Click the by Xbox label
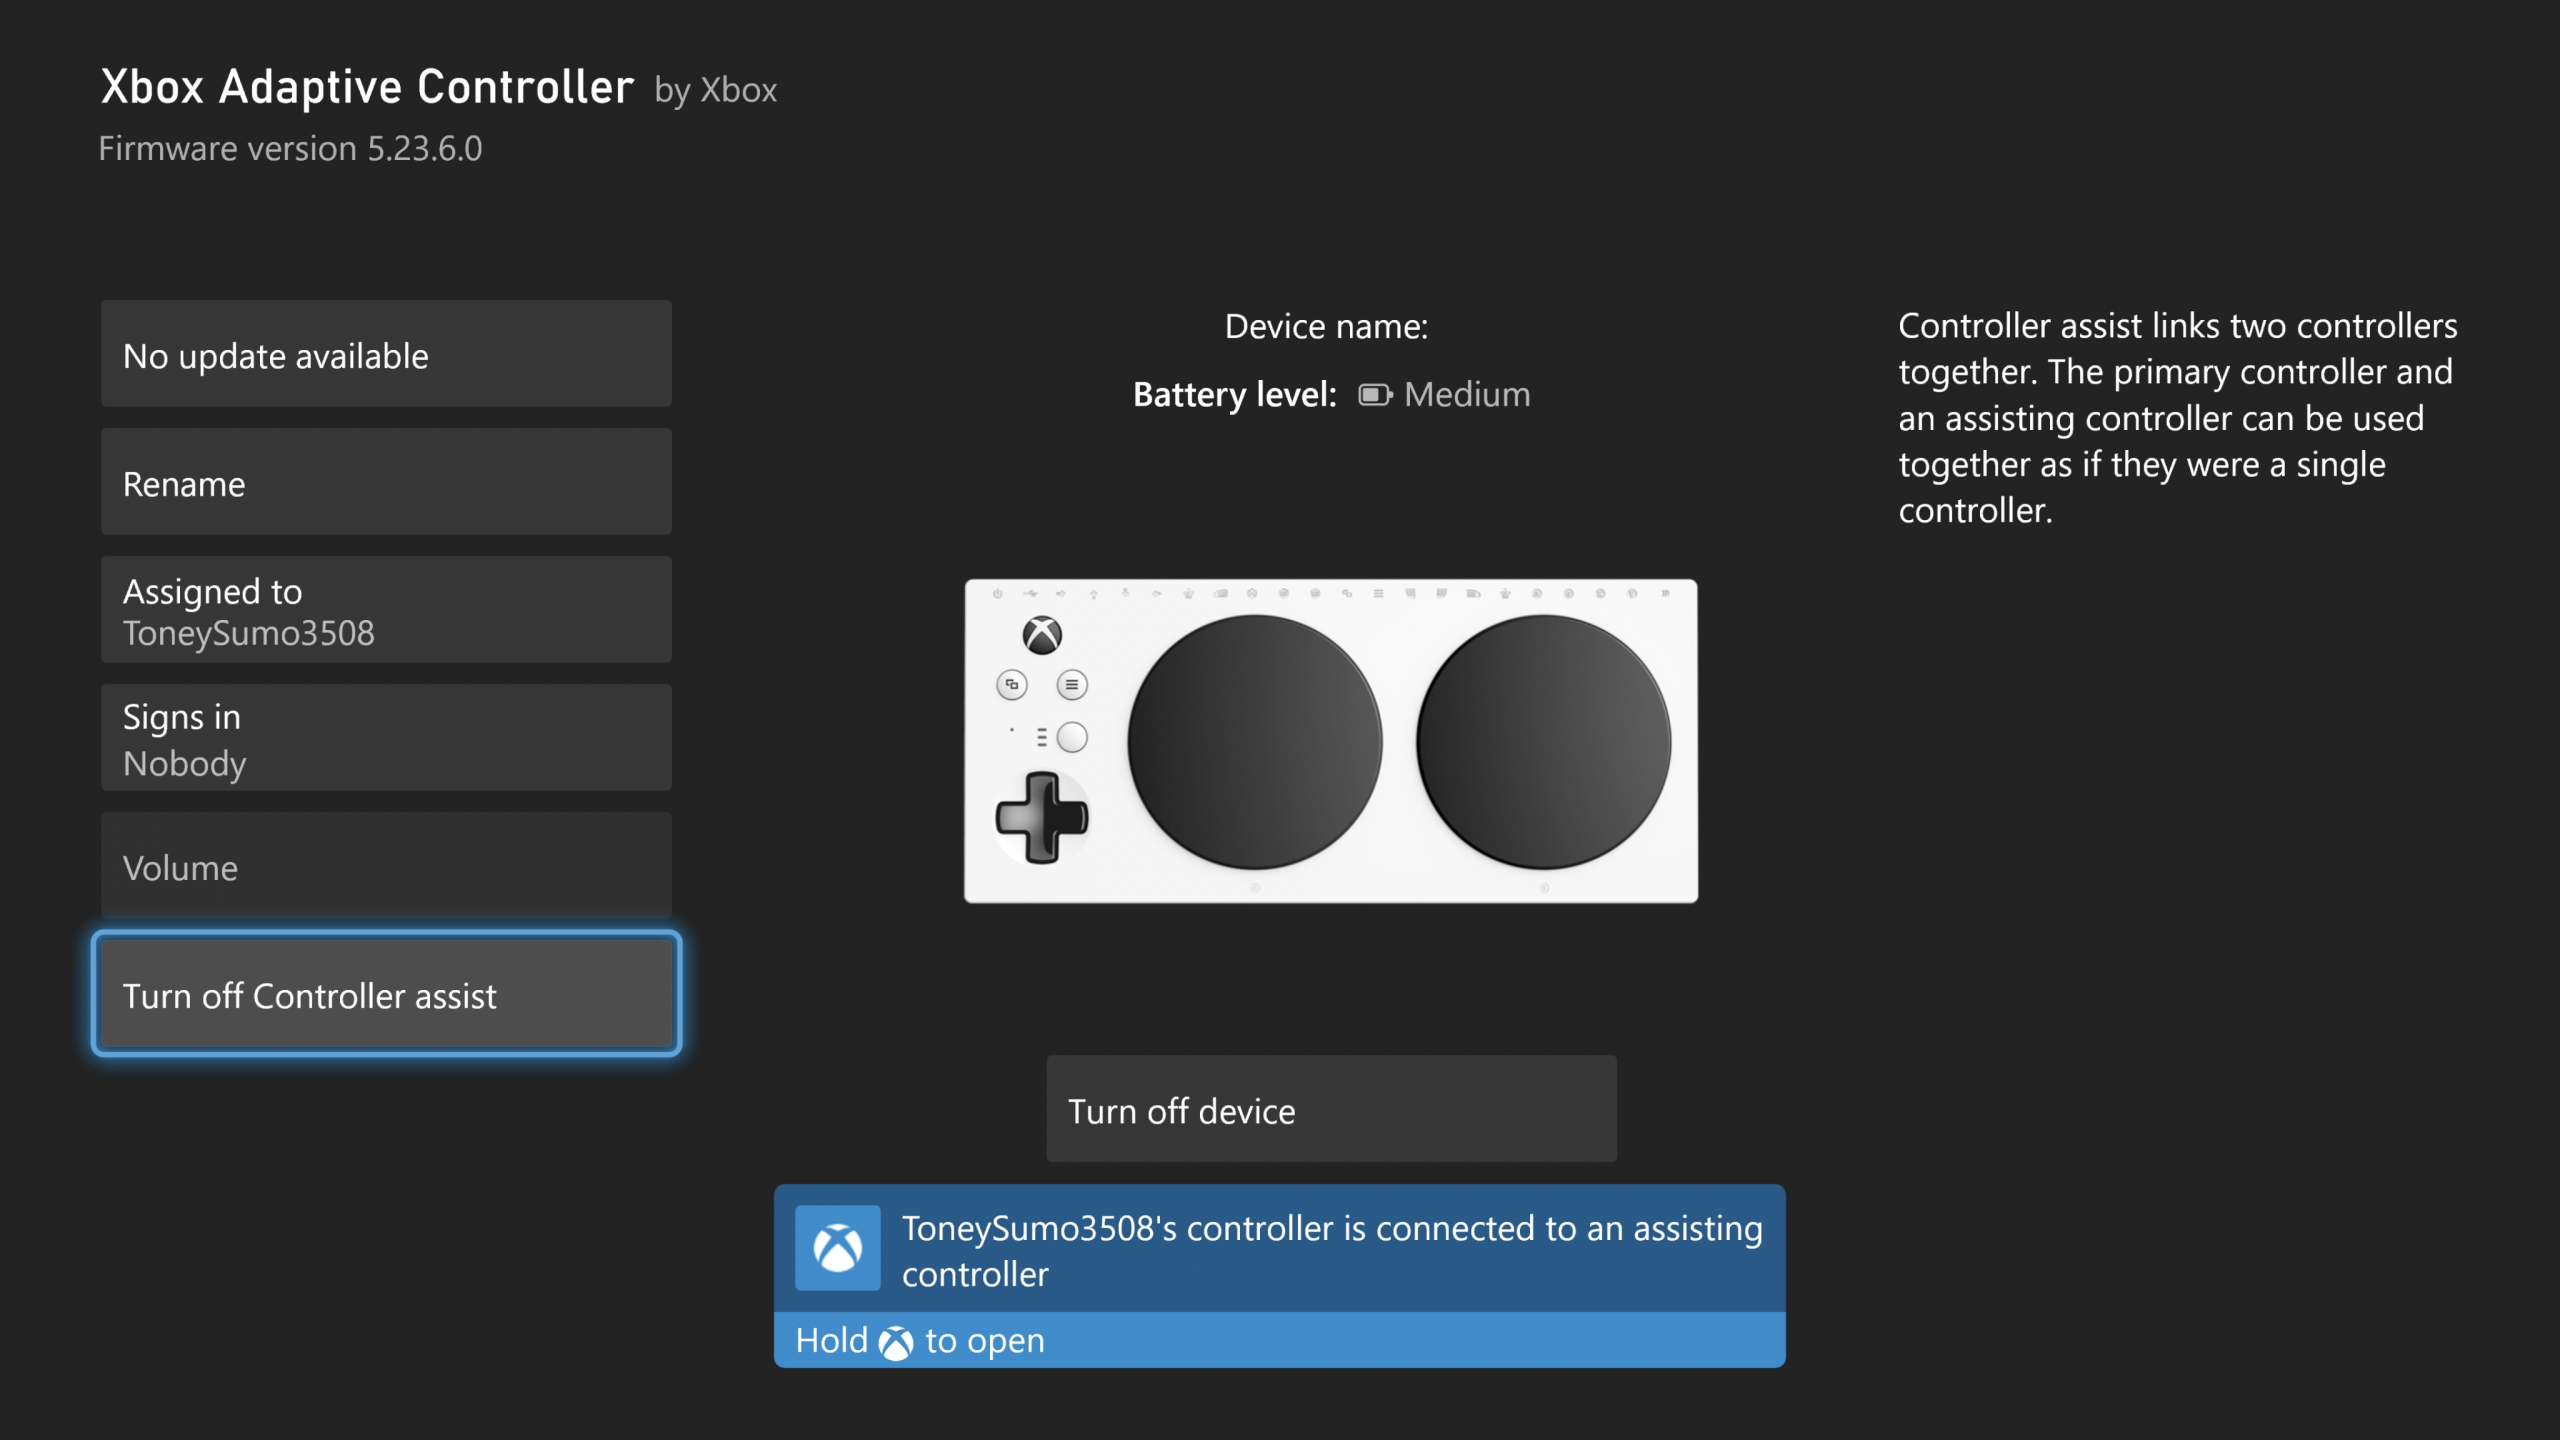 click(x=716, y=91)
